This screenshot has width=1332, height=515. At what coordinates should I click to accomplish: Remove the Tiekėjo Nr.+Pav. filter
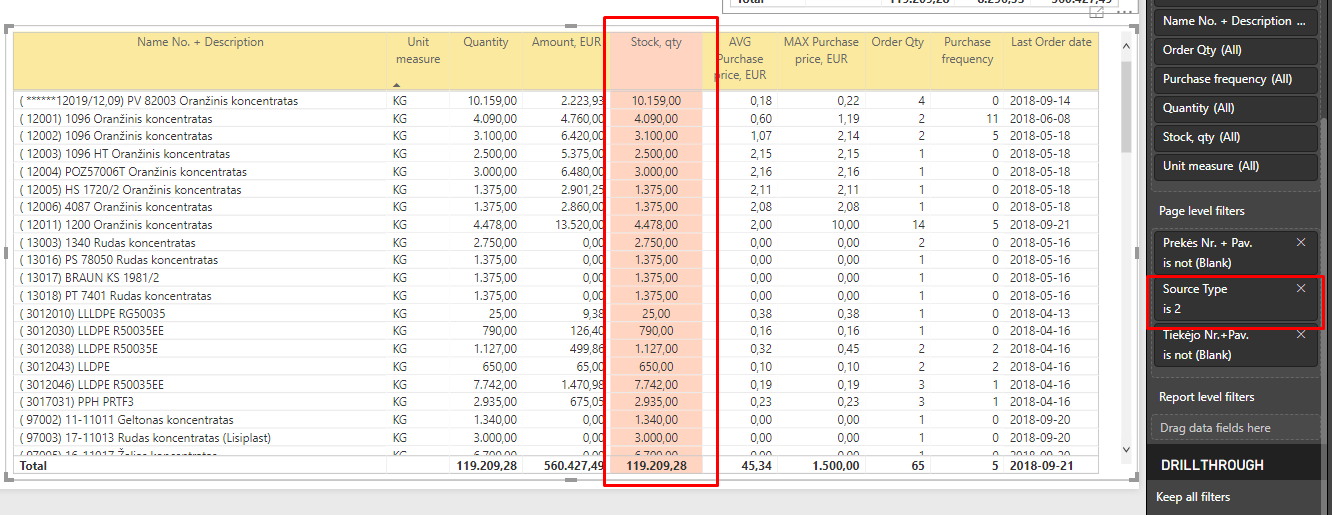(x=1301, y=334)
